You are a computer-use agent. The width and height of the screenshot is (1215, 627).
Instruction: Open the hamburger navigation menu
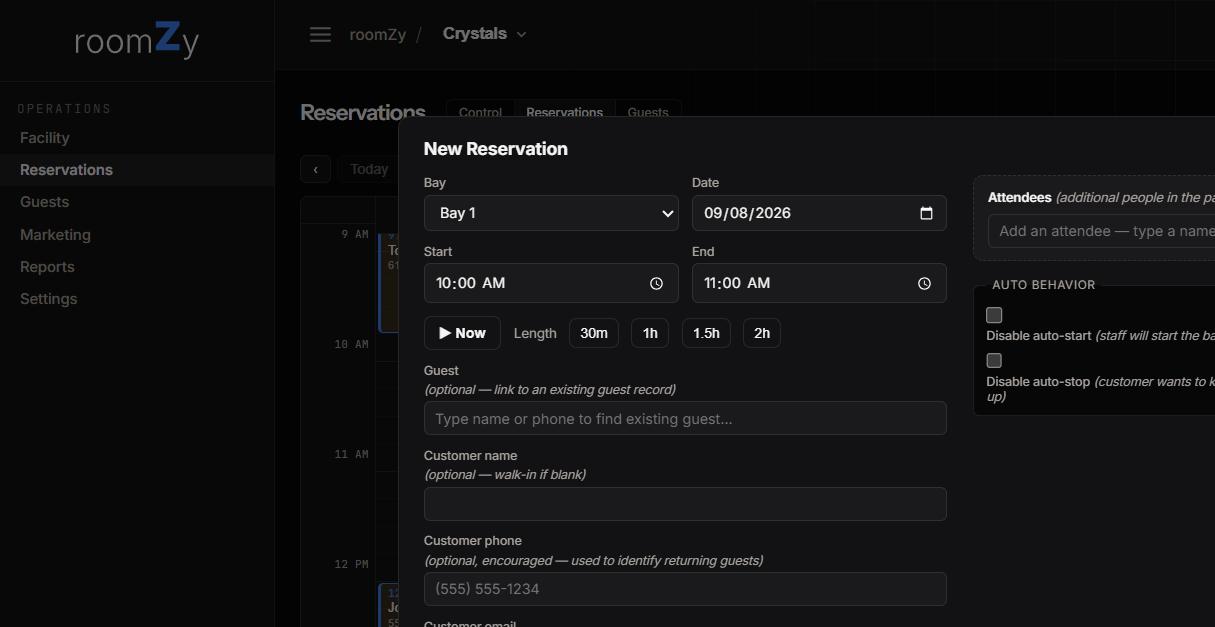(320, 34)
